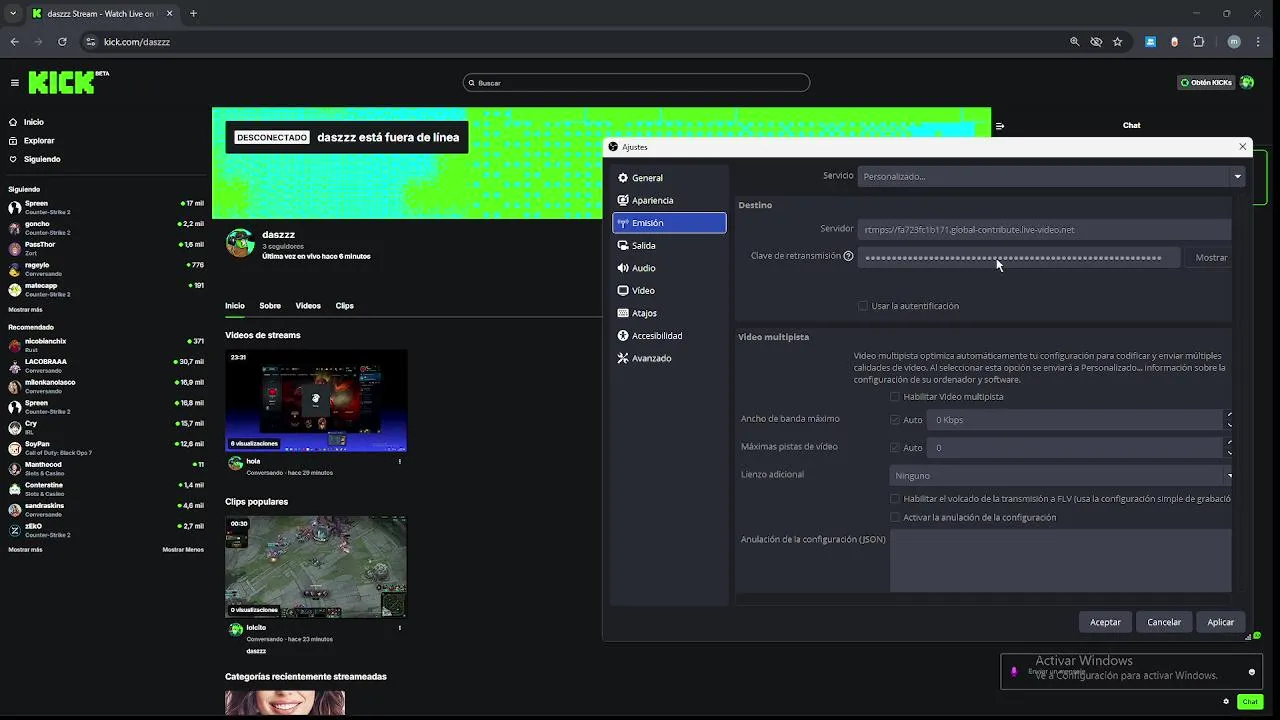This screenshot has width=1280, height=720.
Task: Click Obtén KICKs button
Action: 1206,83
